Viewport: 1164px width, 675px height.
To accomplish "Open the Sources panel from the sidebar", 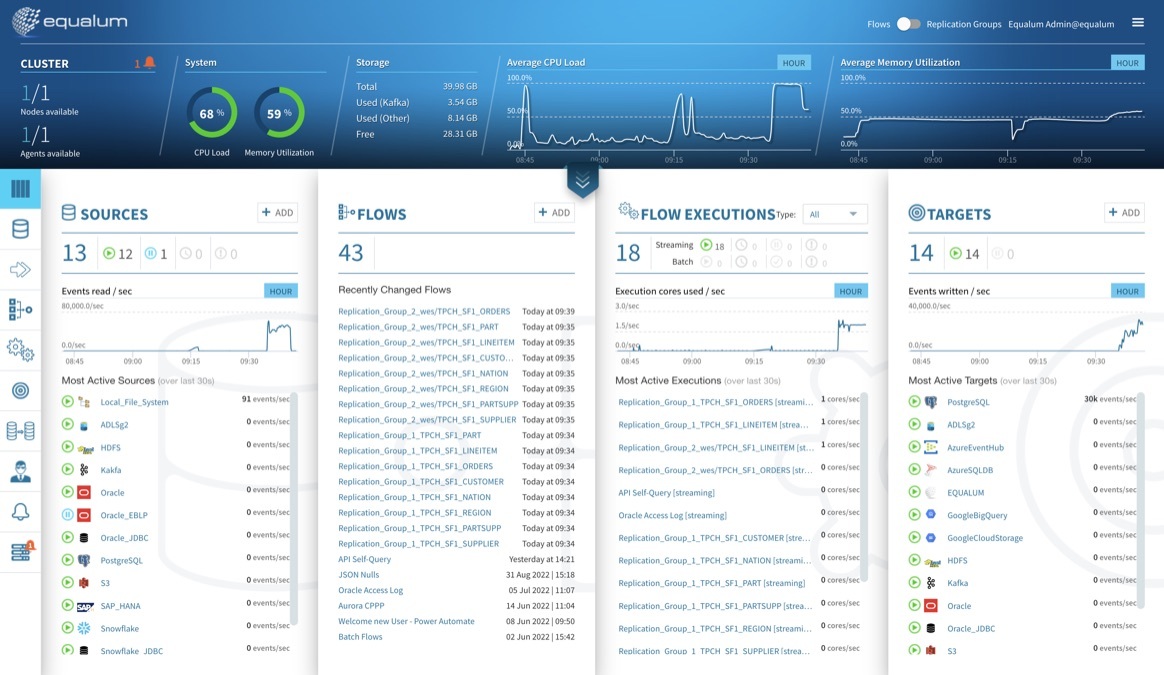I will (20, 228).
